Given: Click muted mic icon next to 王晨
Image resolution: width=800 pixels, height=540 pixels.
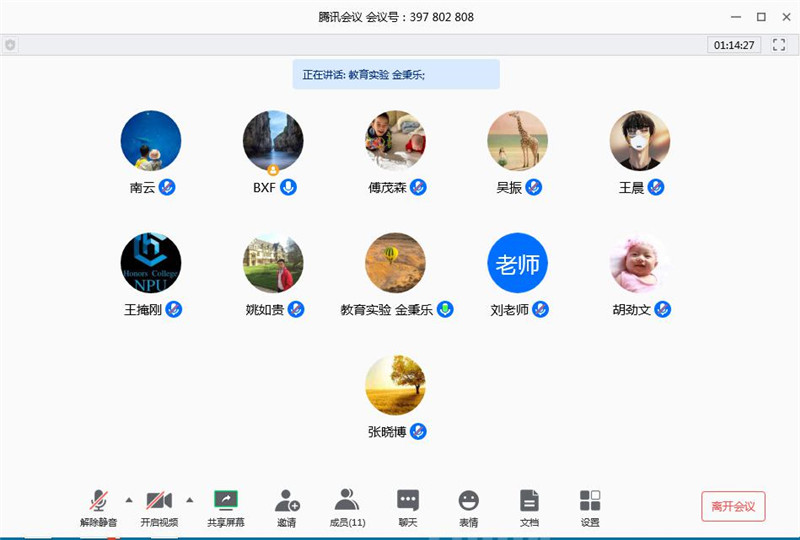Looking at the screenshot, I should [656, 187].
